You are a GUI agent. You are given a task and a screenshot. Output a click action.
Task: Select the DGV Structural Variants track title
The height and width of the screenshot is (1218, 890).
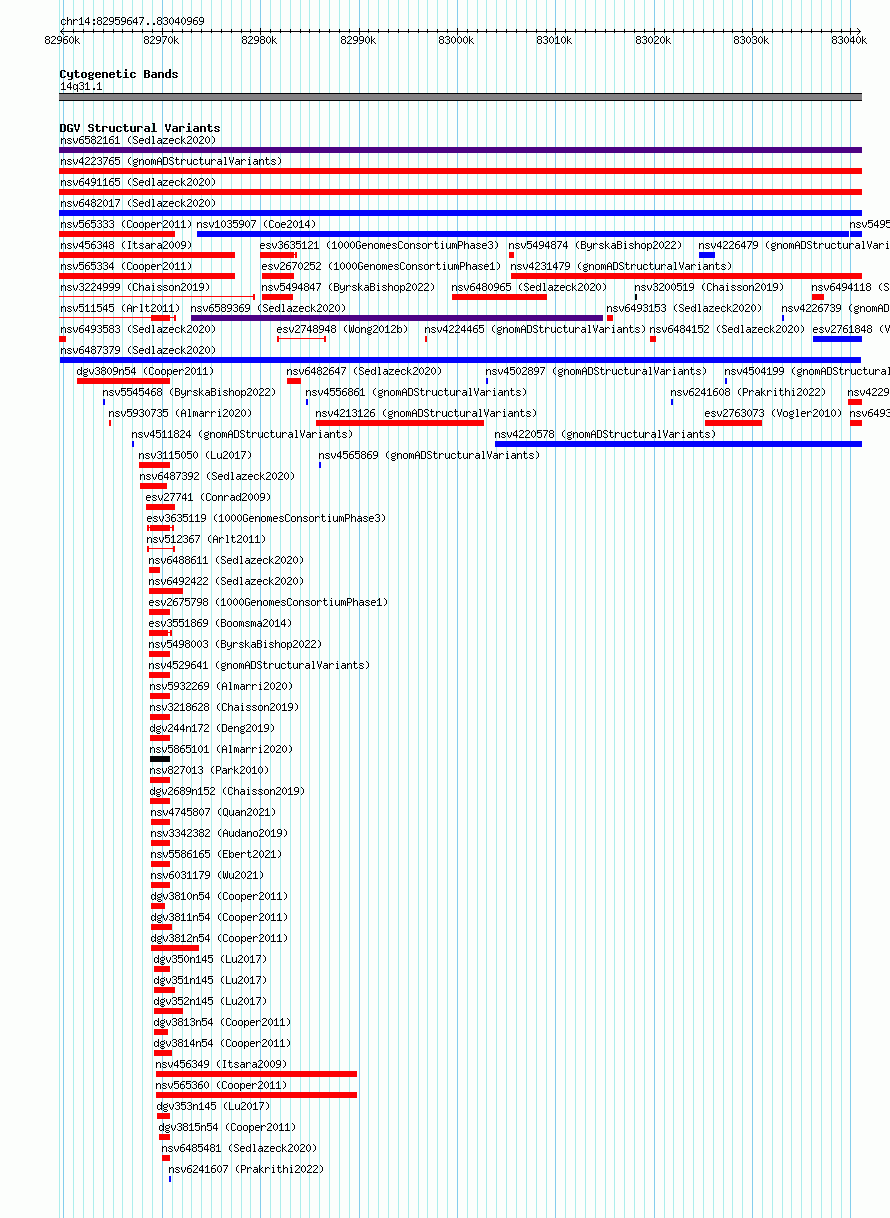(x=140, y=128)
